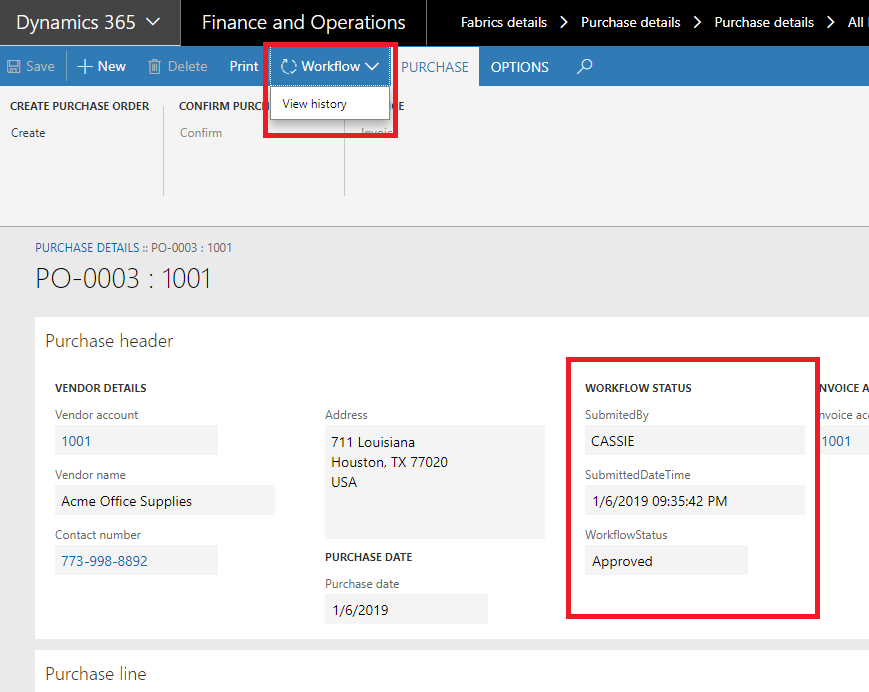Open Purchase details breadcrumb link
This screenshot has width=869, height=692.
point(630,21)
